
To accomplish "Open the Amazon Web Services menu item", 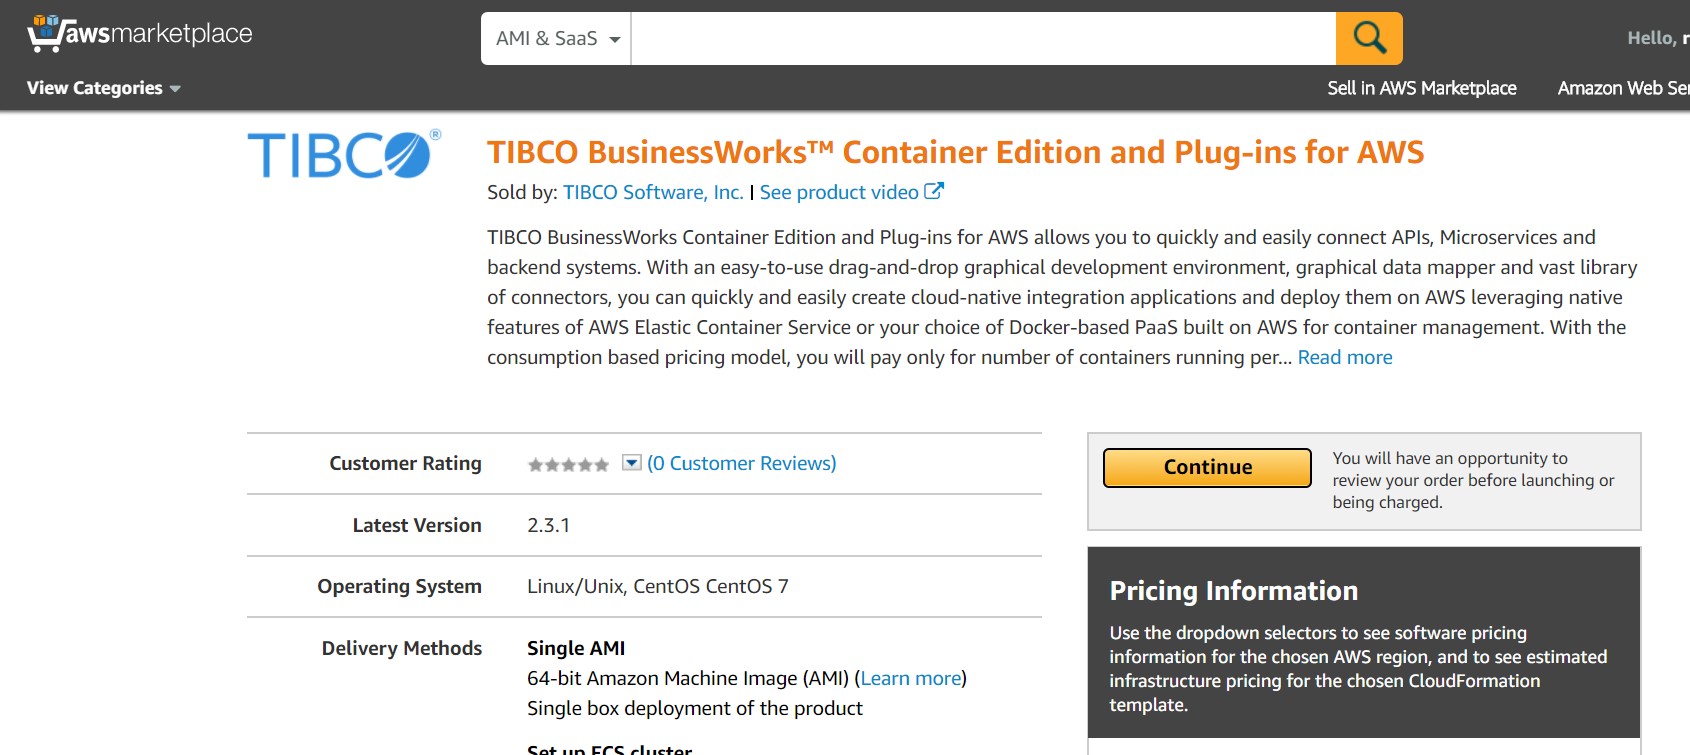I will 1622,88.
